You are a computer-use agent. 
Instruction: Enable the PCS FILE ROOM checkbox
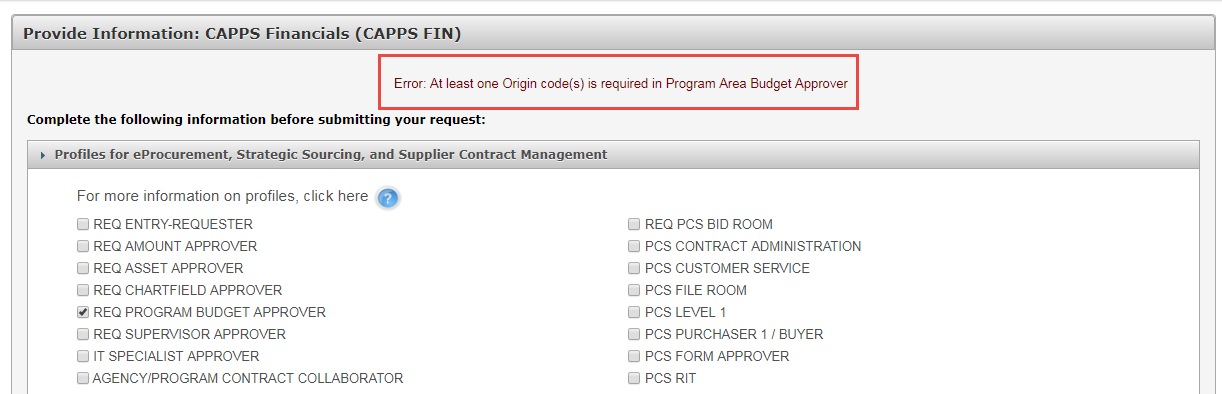point(634,291)
